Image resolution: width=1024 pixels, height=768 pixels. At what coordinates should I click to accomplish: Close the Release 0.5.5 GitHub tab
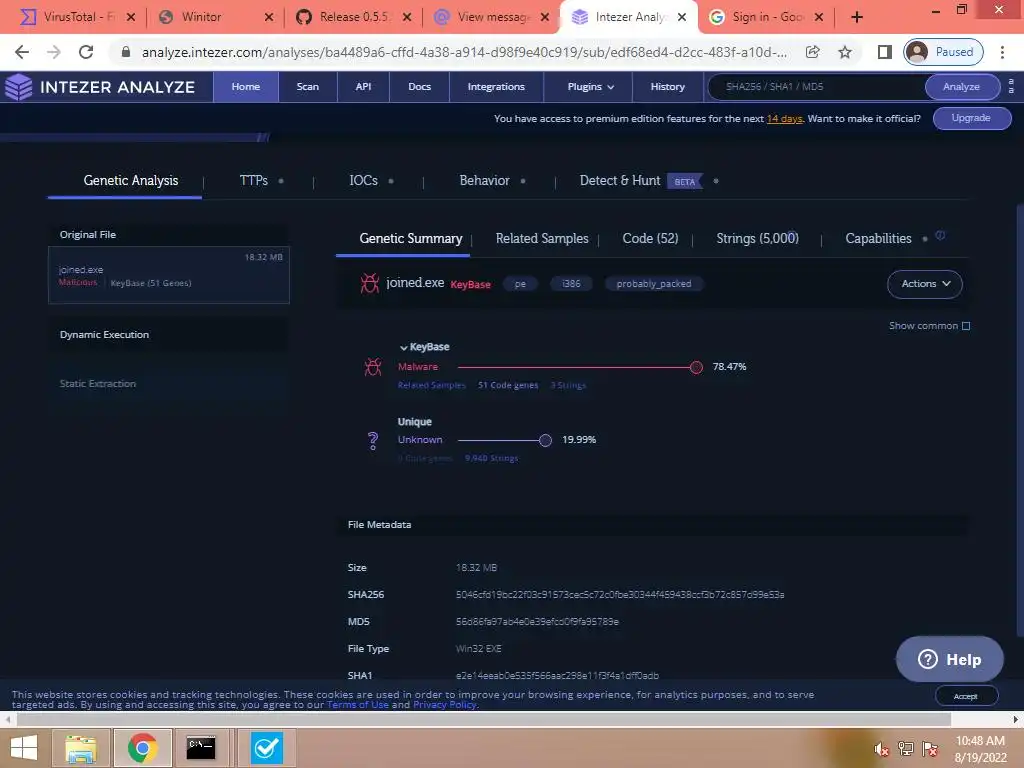point(407,17)
